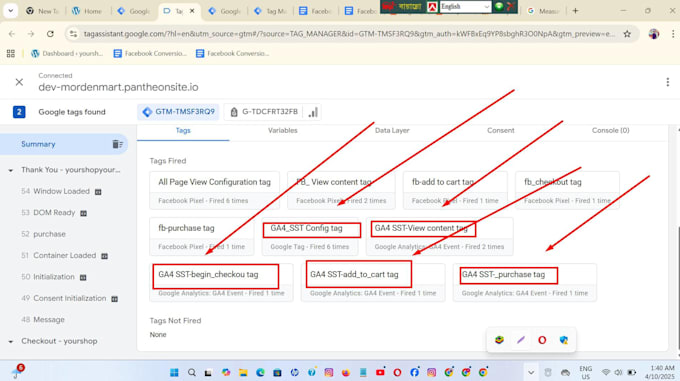Click the red circle annotation tool icon
Viewport: 680px width, 381px height.
pos(542,340)
